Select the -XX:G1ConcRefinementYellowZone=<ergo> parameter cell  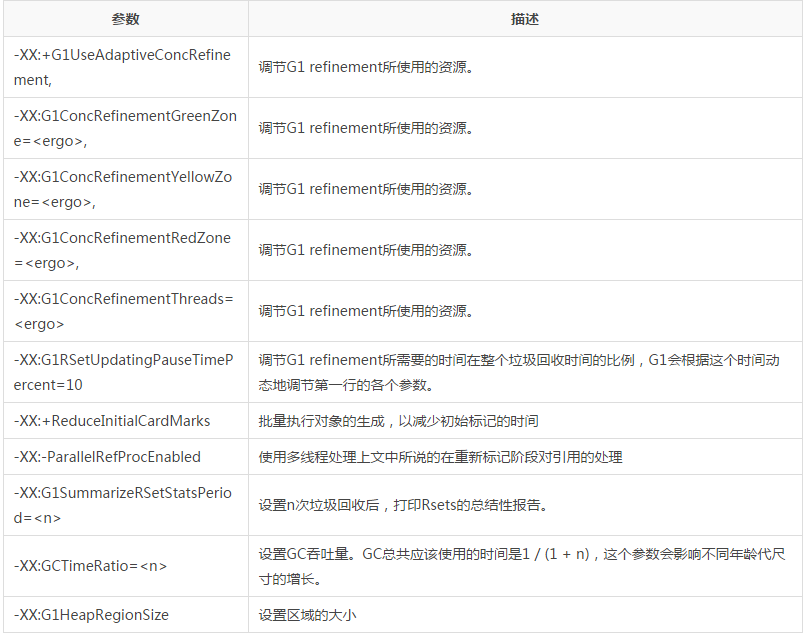(126, 189)
